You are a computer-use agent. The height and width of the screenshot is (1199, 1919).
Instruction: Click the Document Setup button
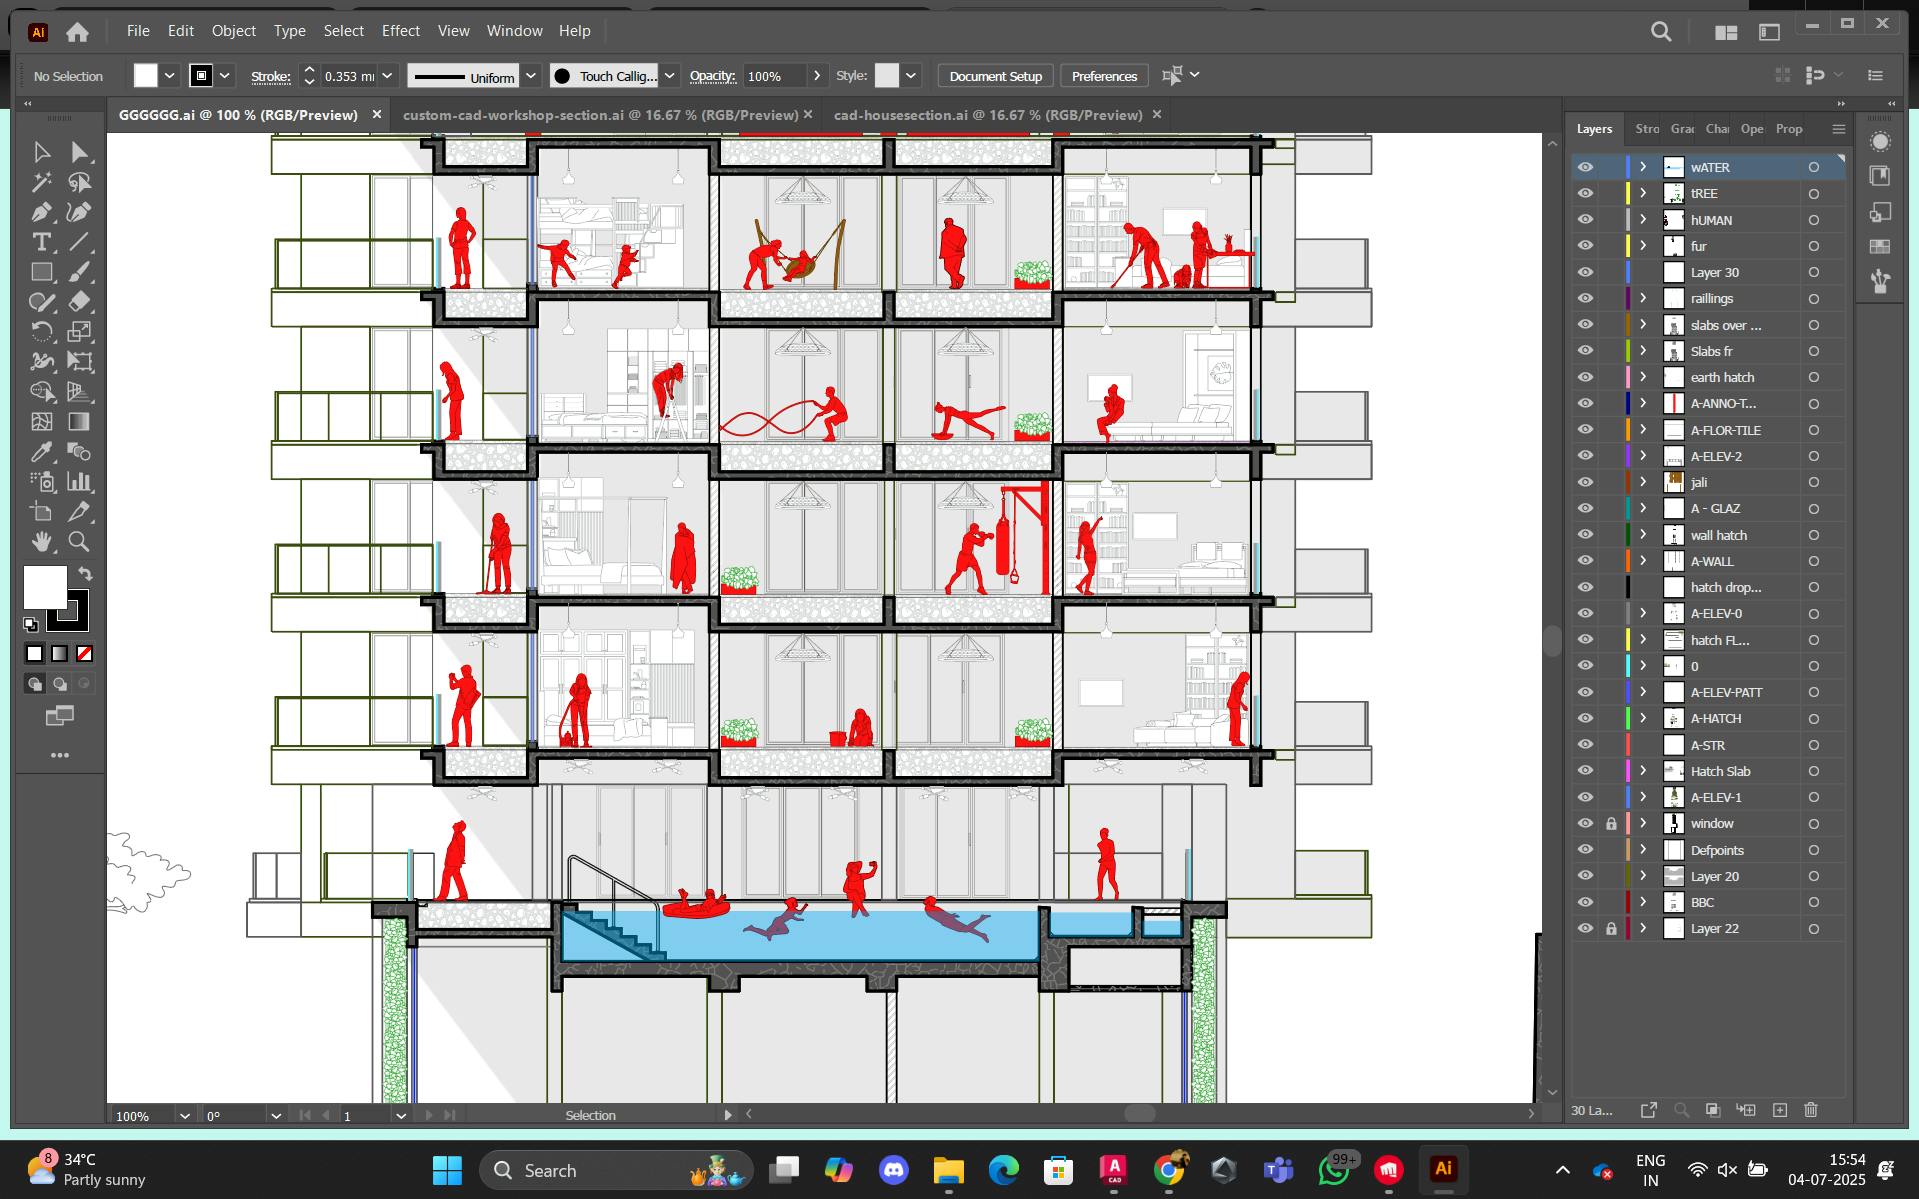tap(995, 76)
